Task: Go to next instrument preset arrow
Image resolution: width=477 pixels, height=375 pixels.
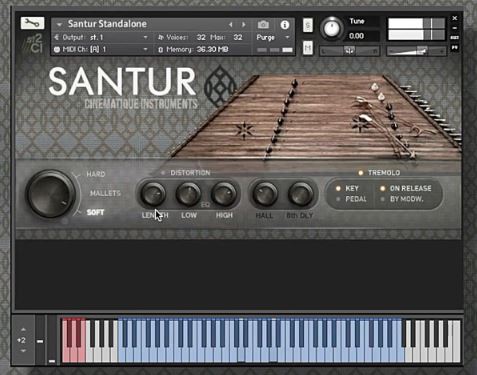Action: [244, 25]
